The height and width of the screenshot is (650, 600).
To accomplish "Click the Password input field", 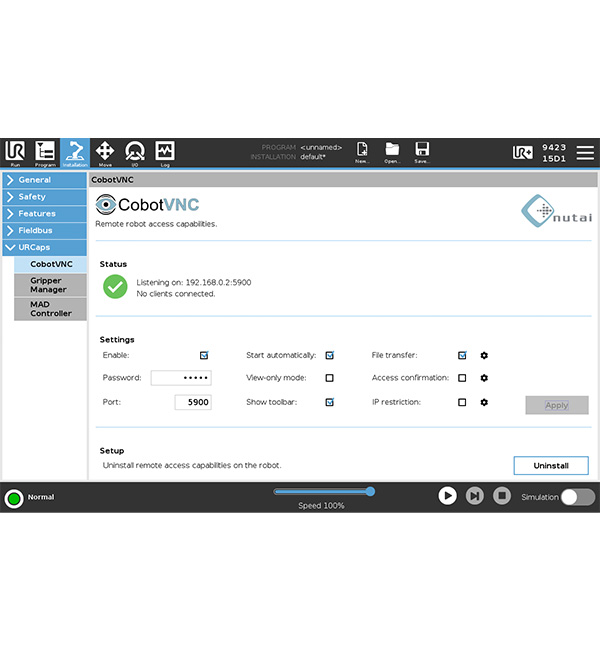I will (x=181, y=378).
